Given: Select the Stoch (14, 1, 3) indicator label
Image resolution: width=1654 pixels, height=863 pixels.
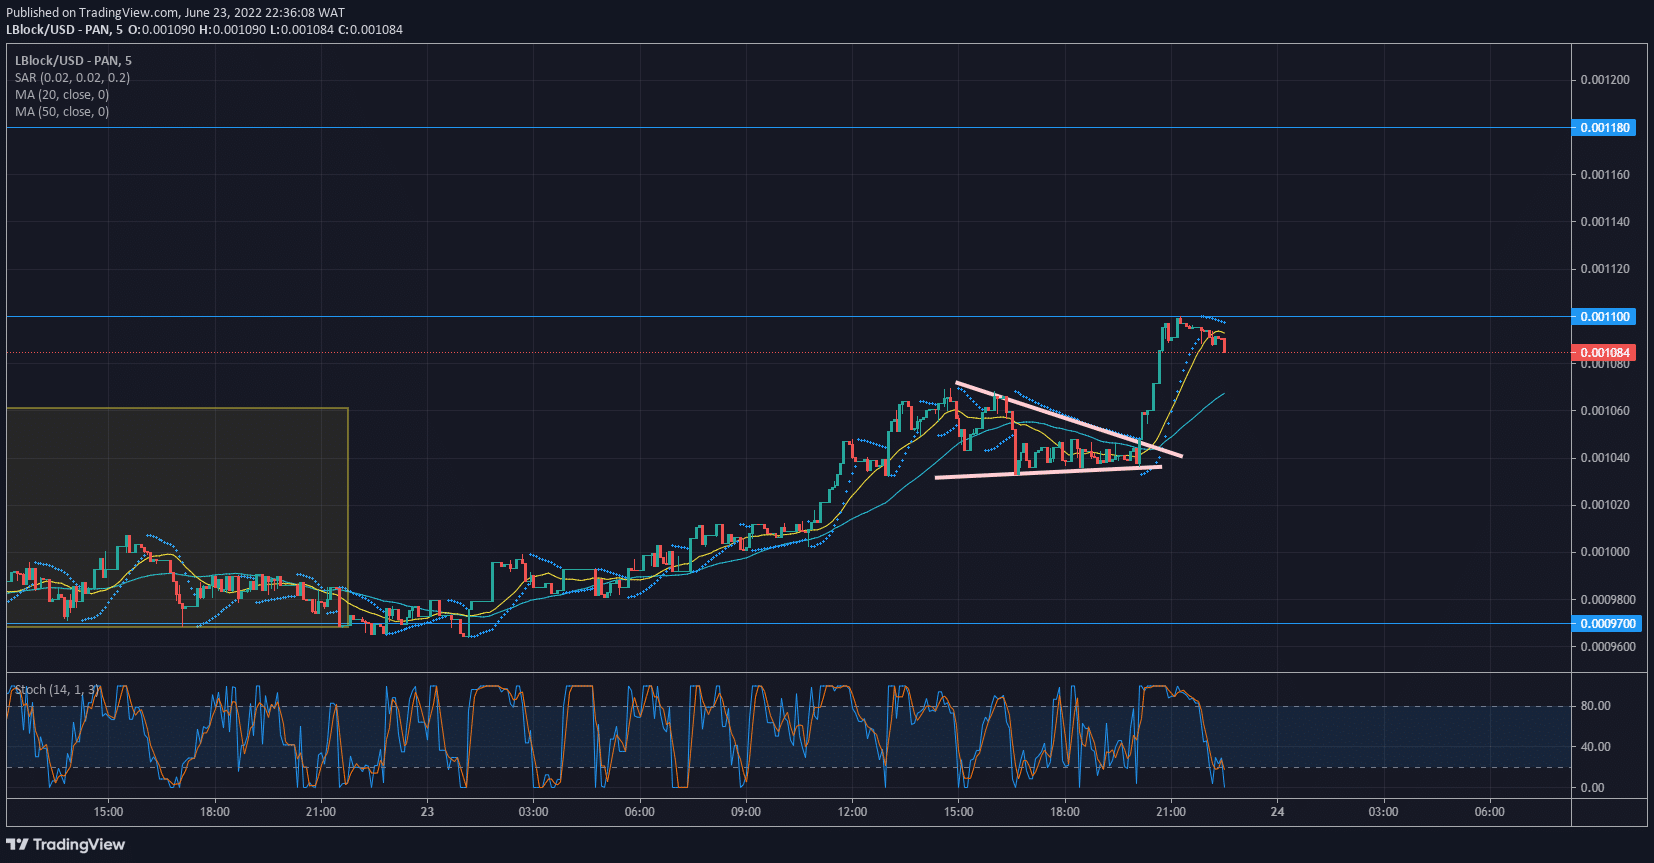Looking at the screenshot, I should 58,690.
